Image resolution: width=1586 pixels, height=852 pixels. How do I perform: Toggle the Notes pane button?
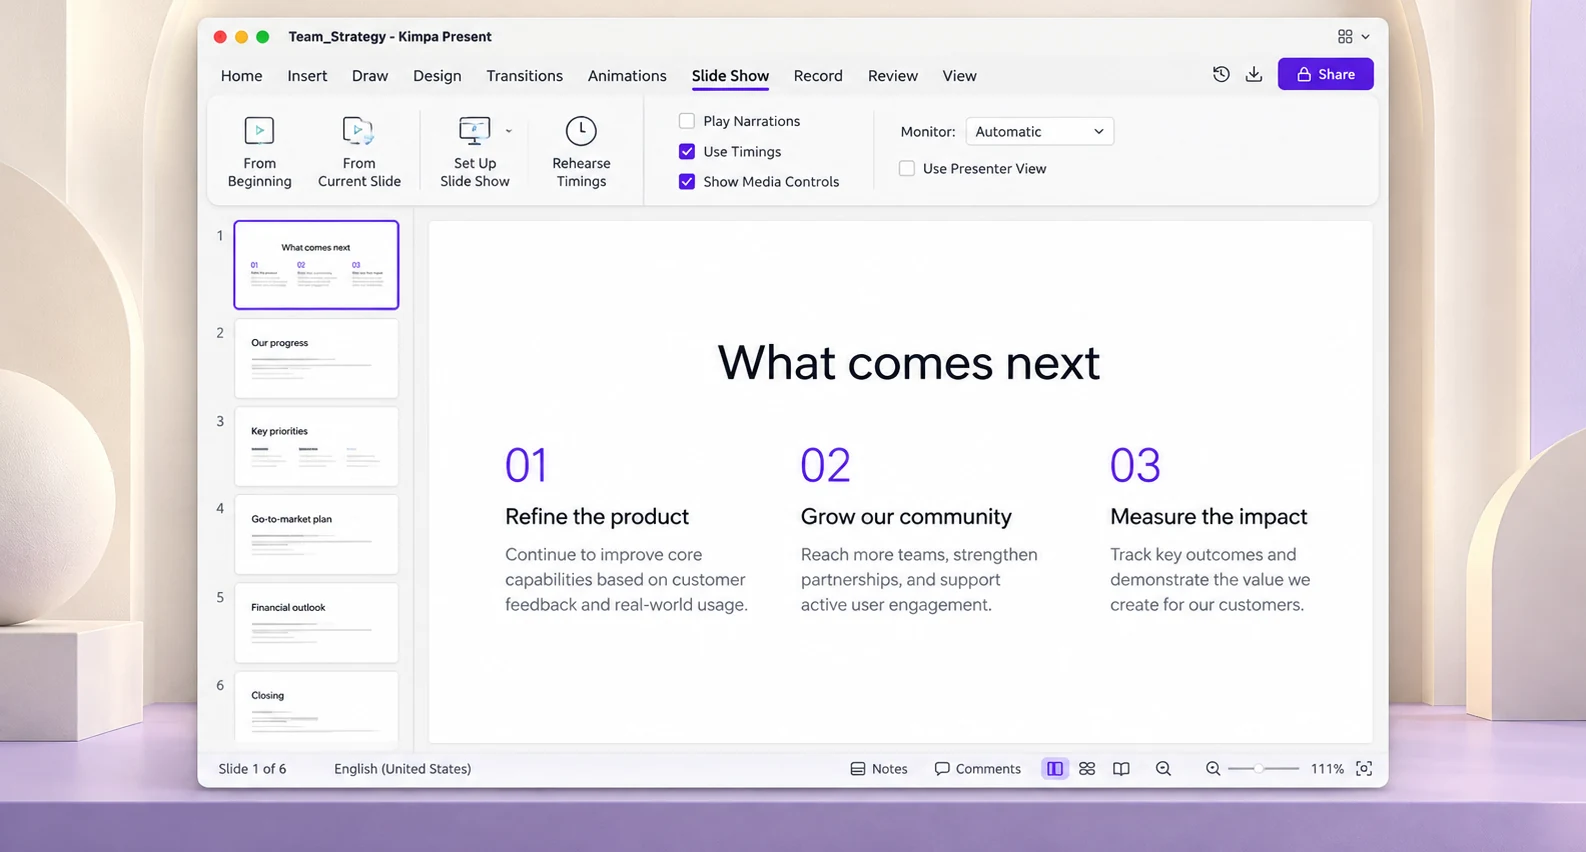pyautogui.click(x=879, y=769)
